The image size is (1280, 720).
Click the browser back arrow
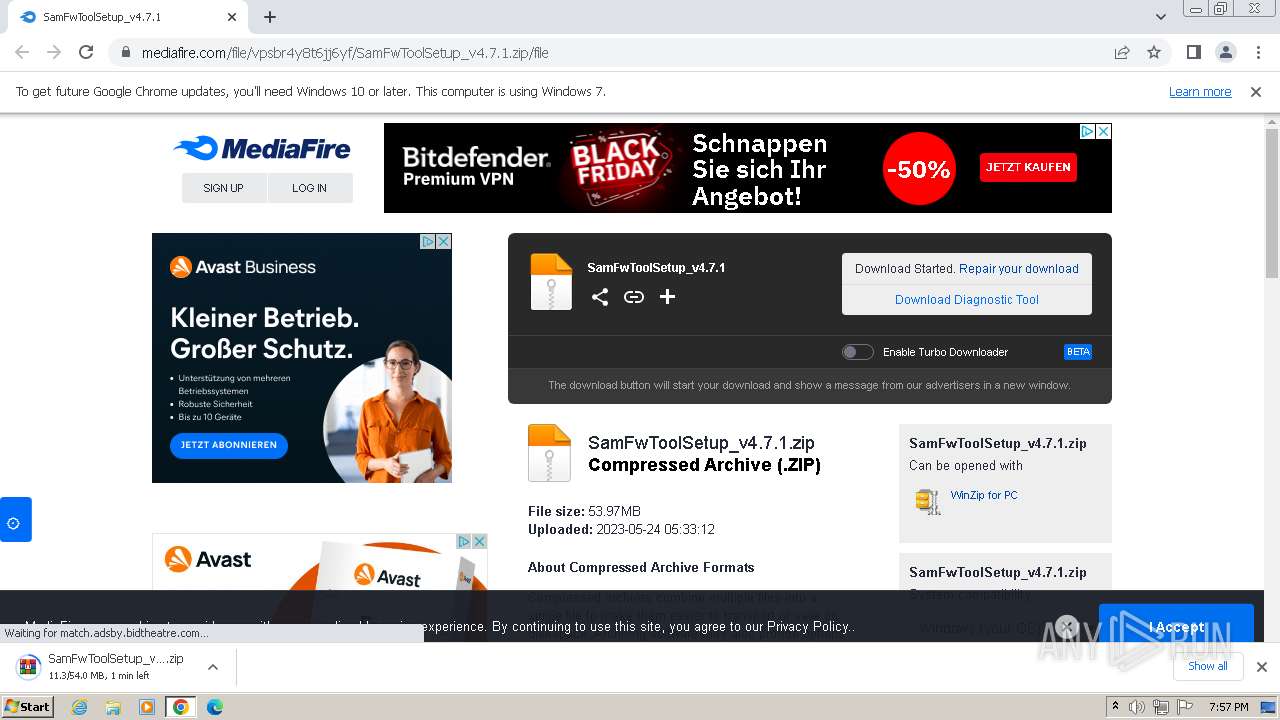22,52
